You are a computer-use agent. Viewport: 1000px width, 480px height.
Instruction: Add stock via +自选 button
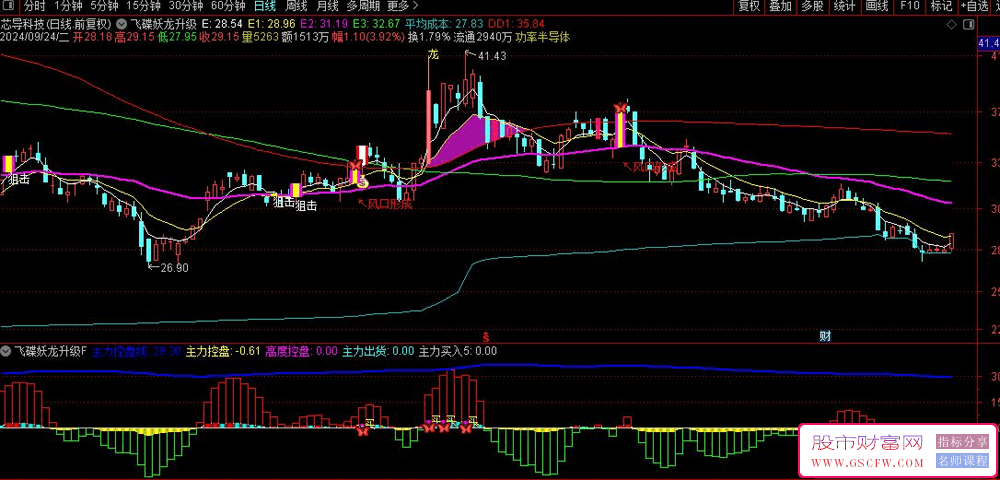click(x=973, y=6)
